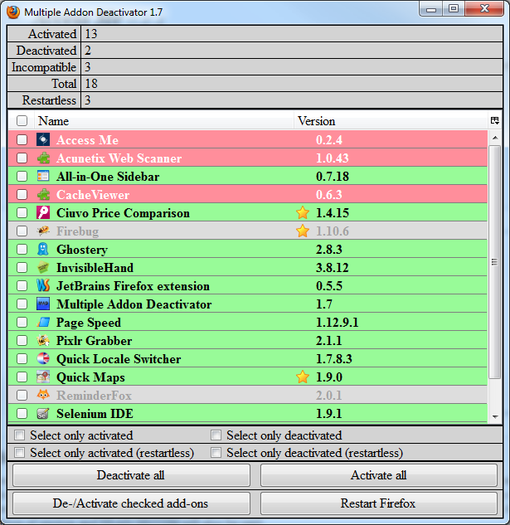
Task: Check the box for All-in-One Sidebar
Action: (x=22, y=176)
